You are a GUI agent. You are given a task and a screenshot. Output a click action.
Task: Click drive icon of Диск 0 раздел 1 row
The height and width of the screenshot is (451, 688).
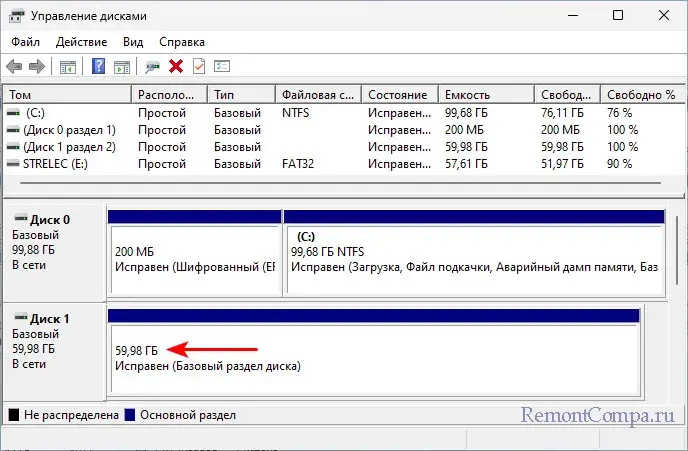pyautogui.click(x=14, y=130)
